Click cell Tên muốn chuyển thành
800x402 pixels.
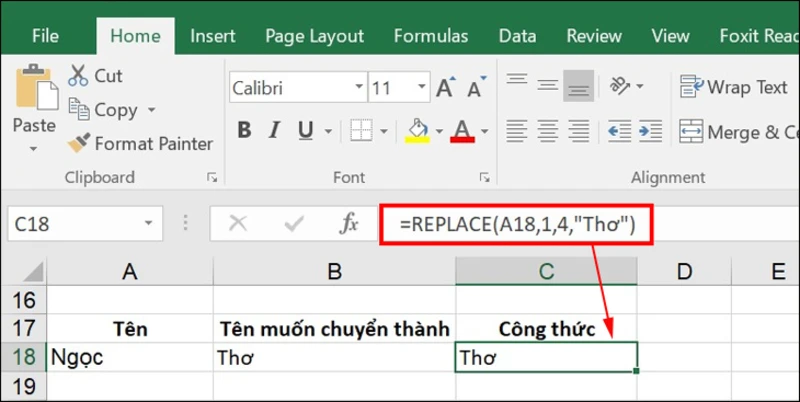click(x=334, y=329)
